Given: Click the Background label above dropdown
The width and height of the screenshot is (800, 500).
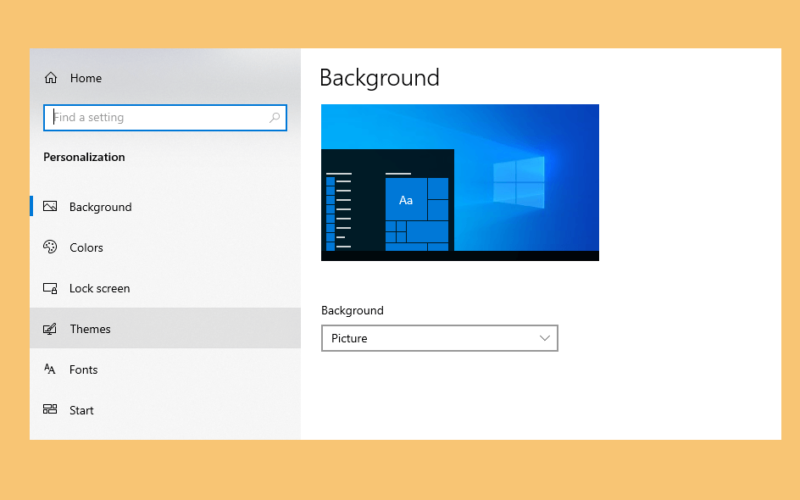Looking at the screenshot, I should (x=352, y=310).
